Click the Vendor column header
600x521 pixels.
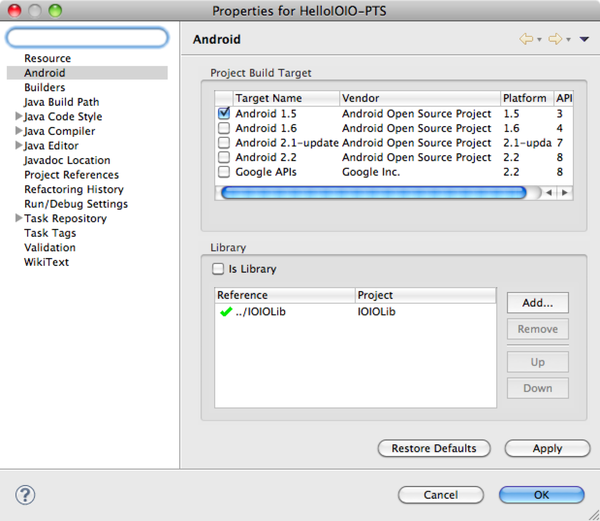tap(420, 98)
